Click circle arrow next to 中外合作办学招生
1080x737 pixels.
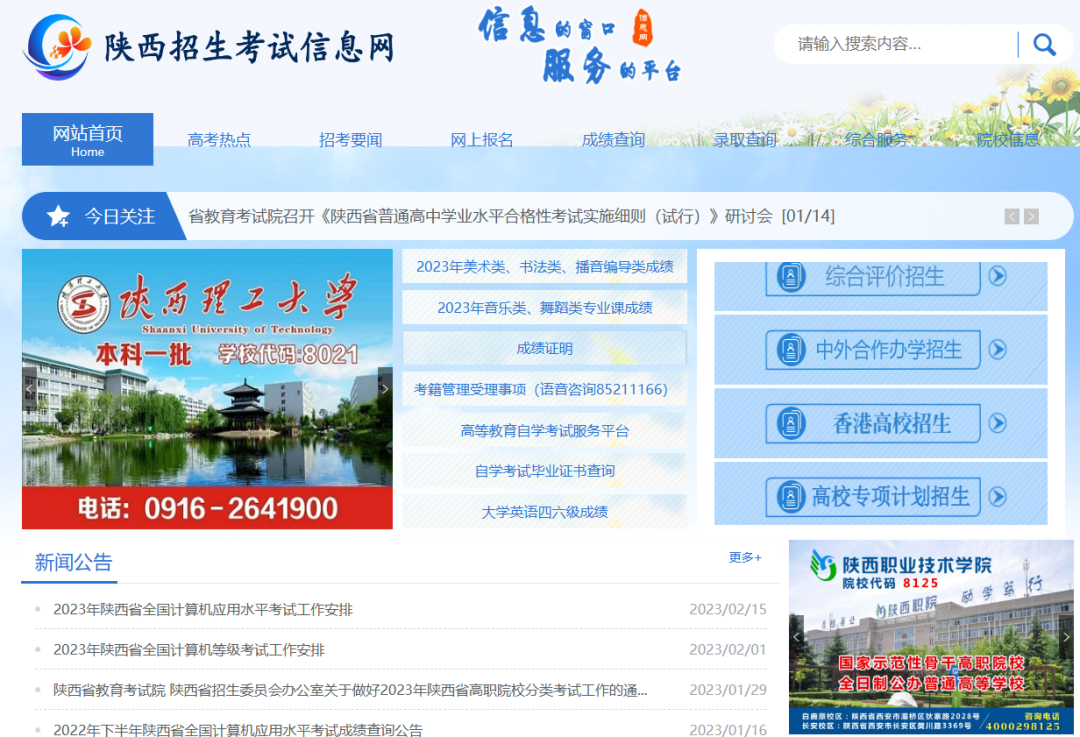[997, 349]
